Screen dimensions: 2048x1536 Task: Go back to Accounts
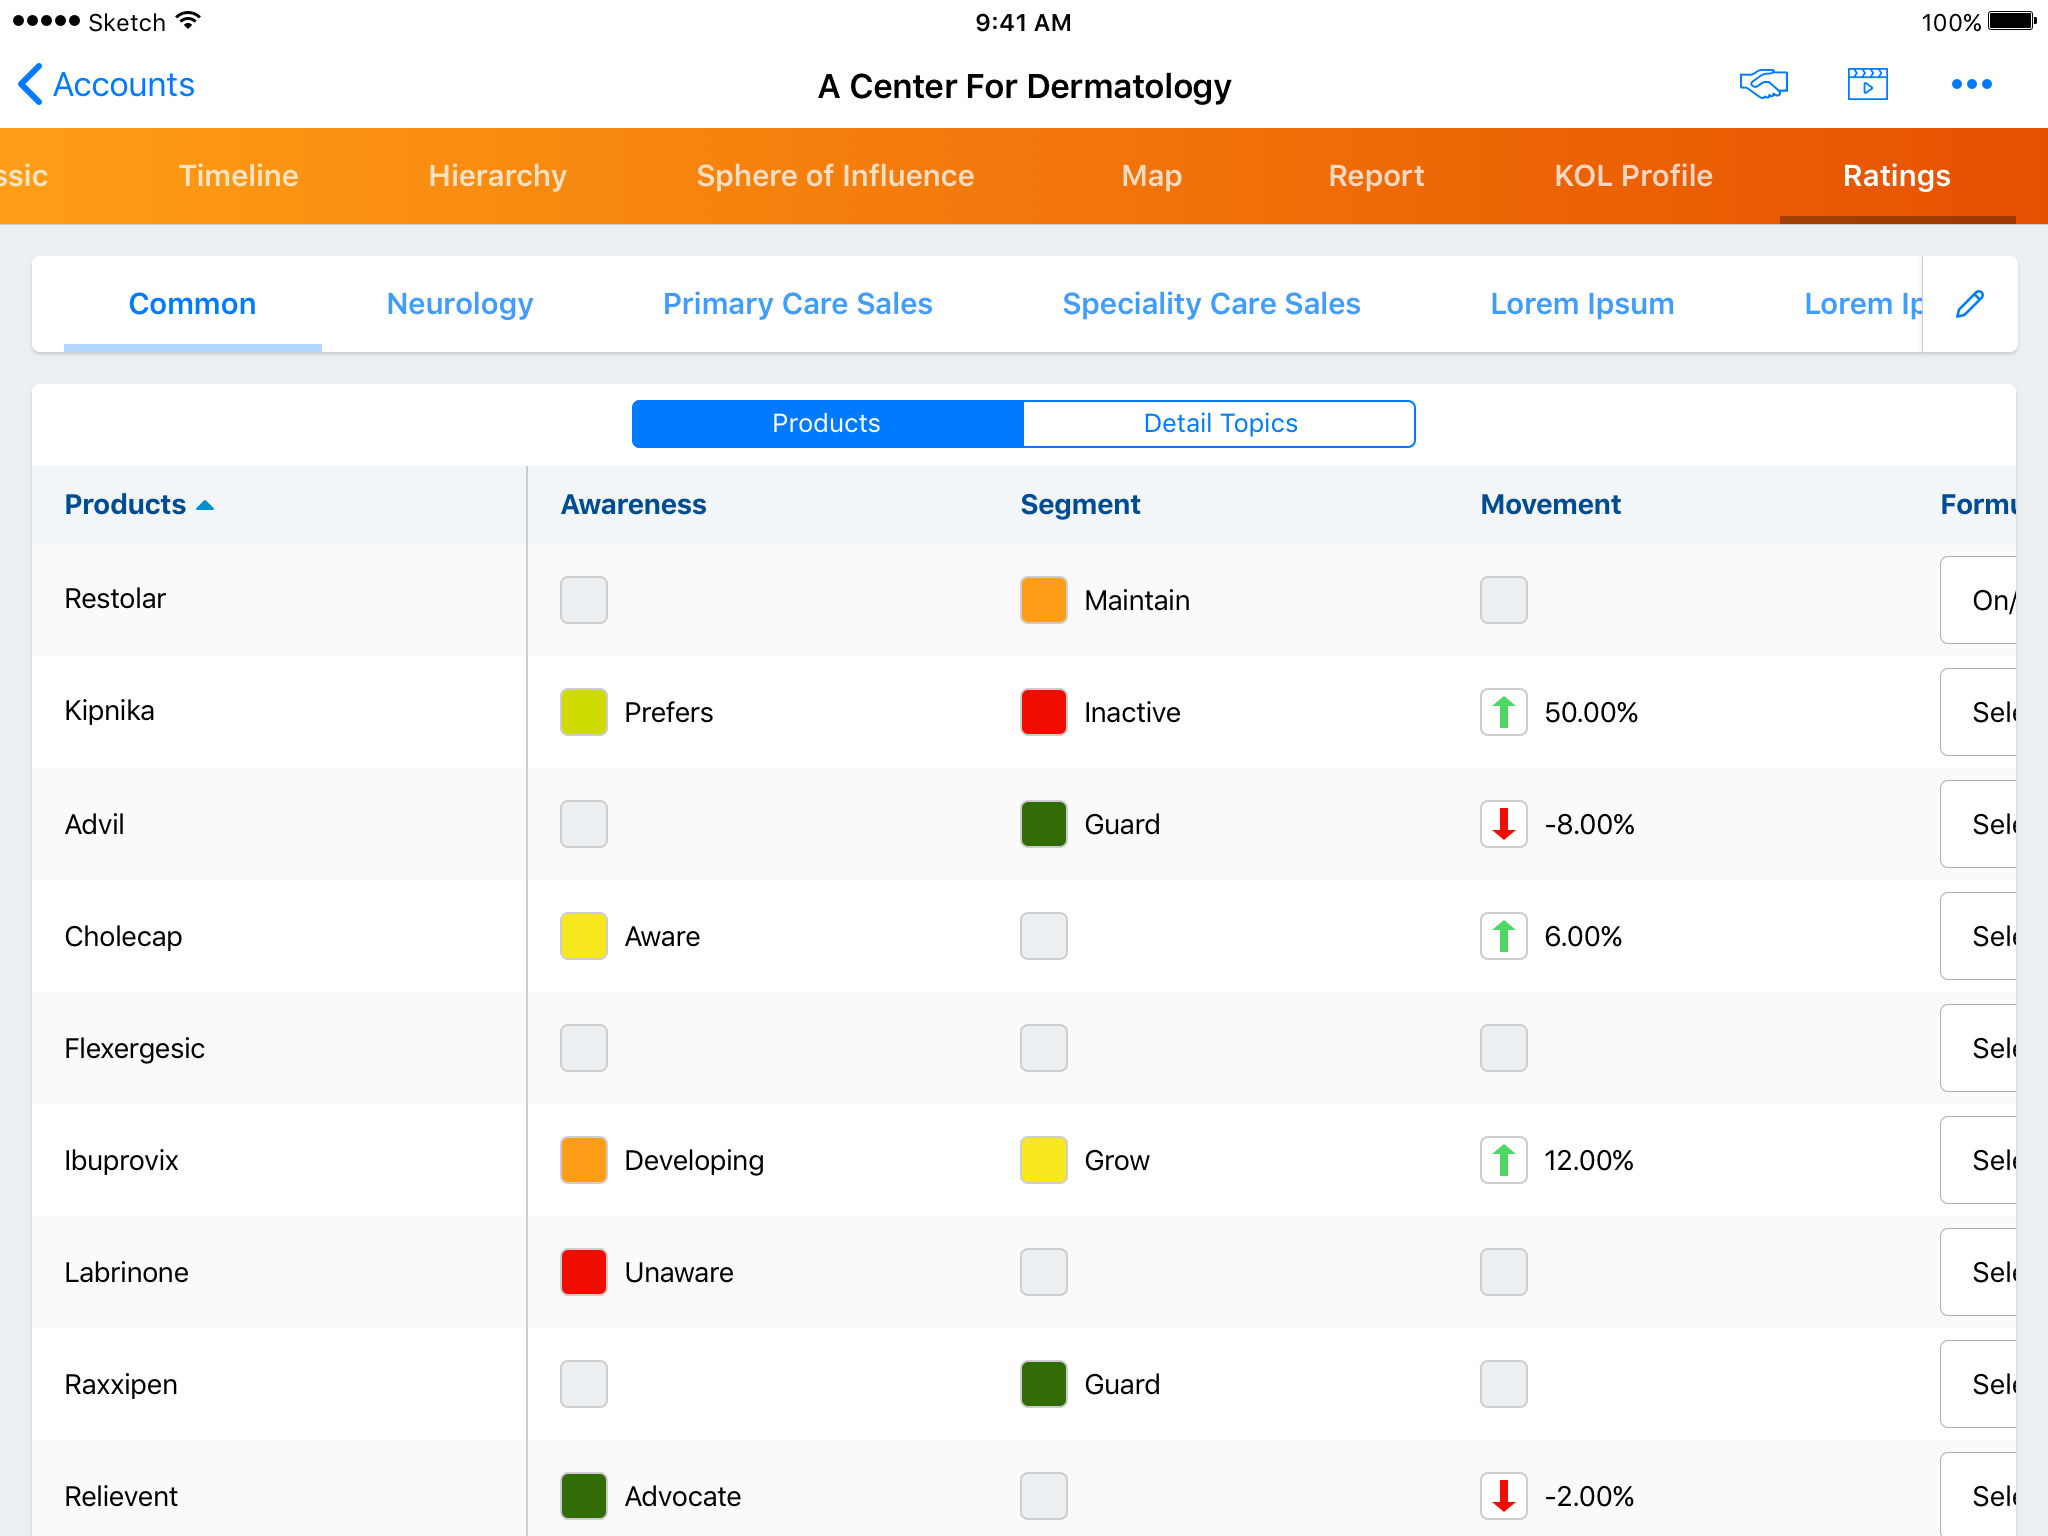click(123, 85)
